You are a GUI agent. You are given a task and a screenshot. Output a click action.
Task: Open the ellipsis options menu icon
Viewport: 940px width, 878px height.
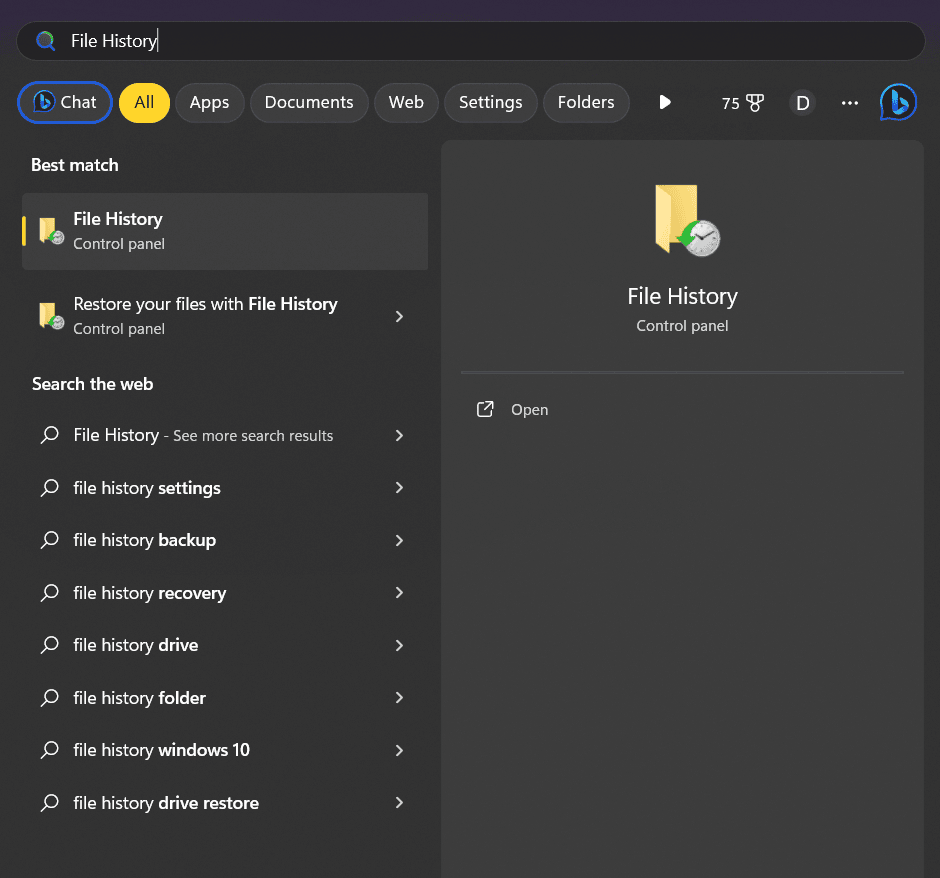pyautogui.click(x=849, y=102)
